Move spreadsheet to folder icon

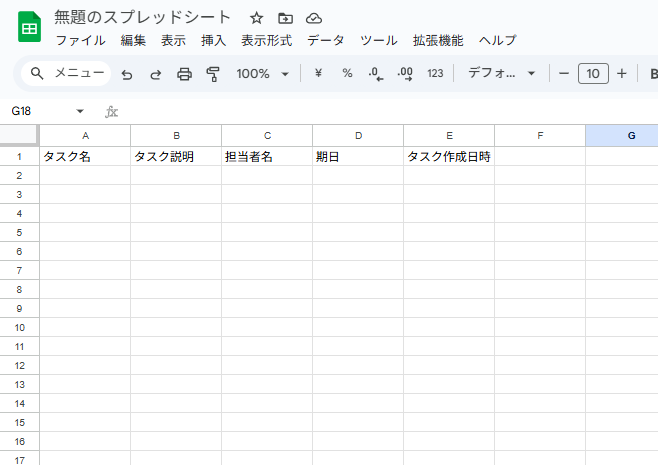pos(285,18)
